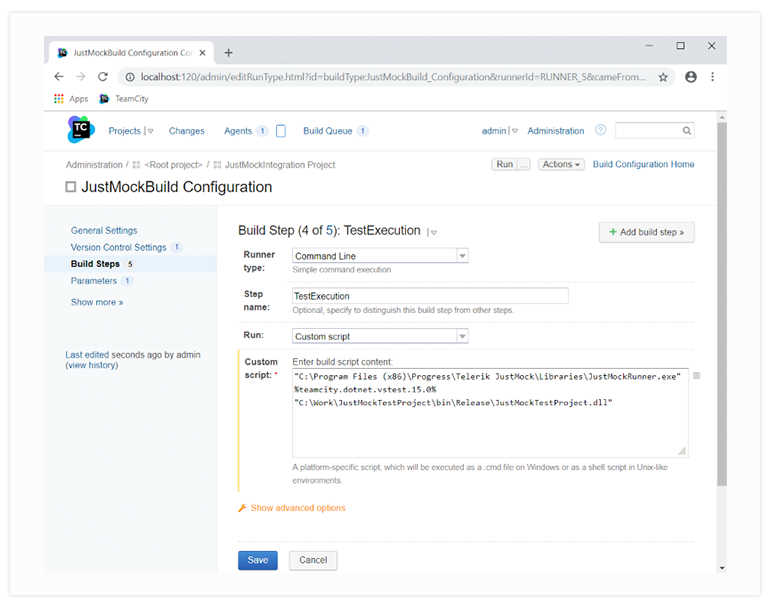The width and height of the screenshot is (770, 609).
Task: Open the Build Queue page
Action: click(328, 131)
